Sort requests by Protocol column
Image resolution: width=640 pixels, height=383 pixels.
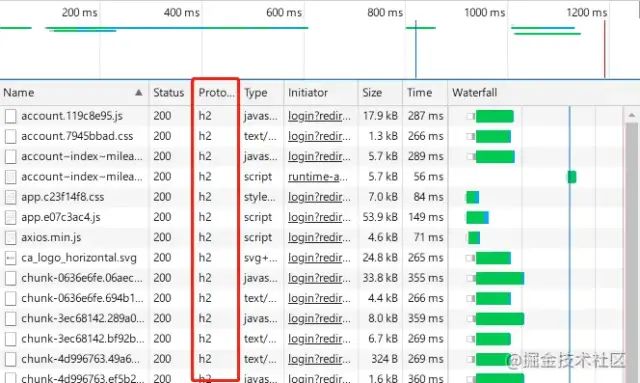coord(216,93)
